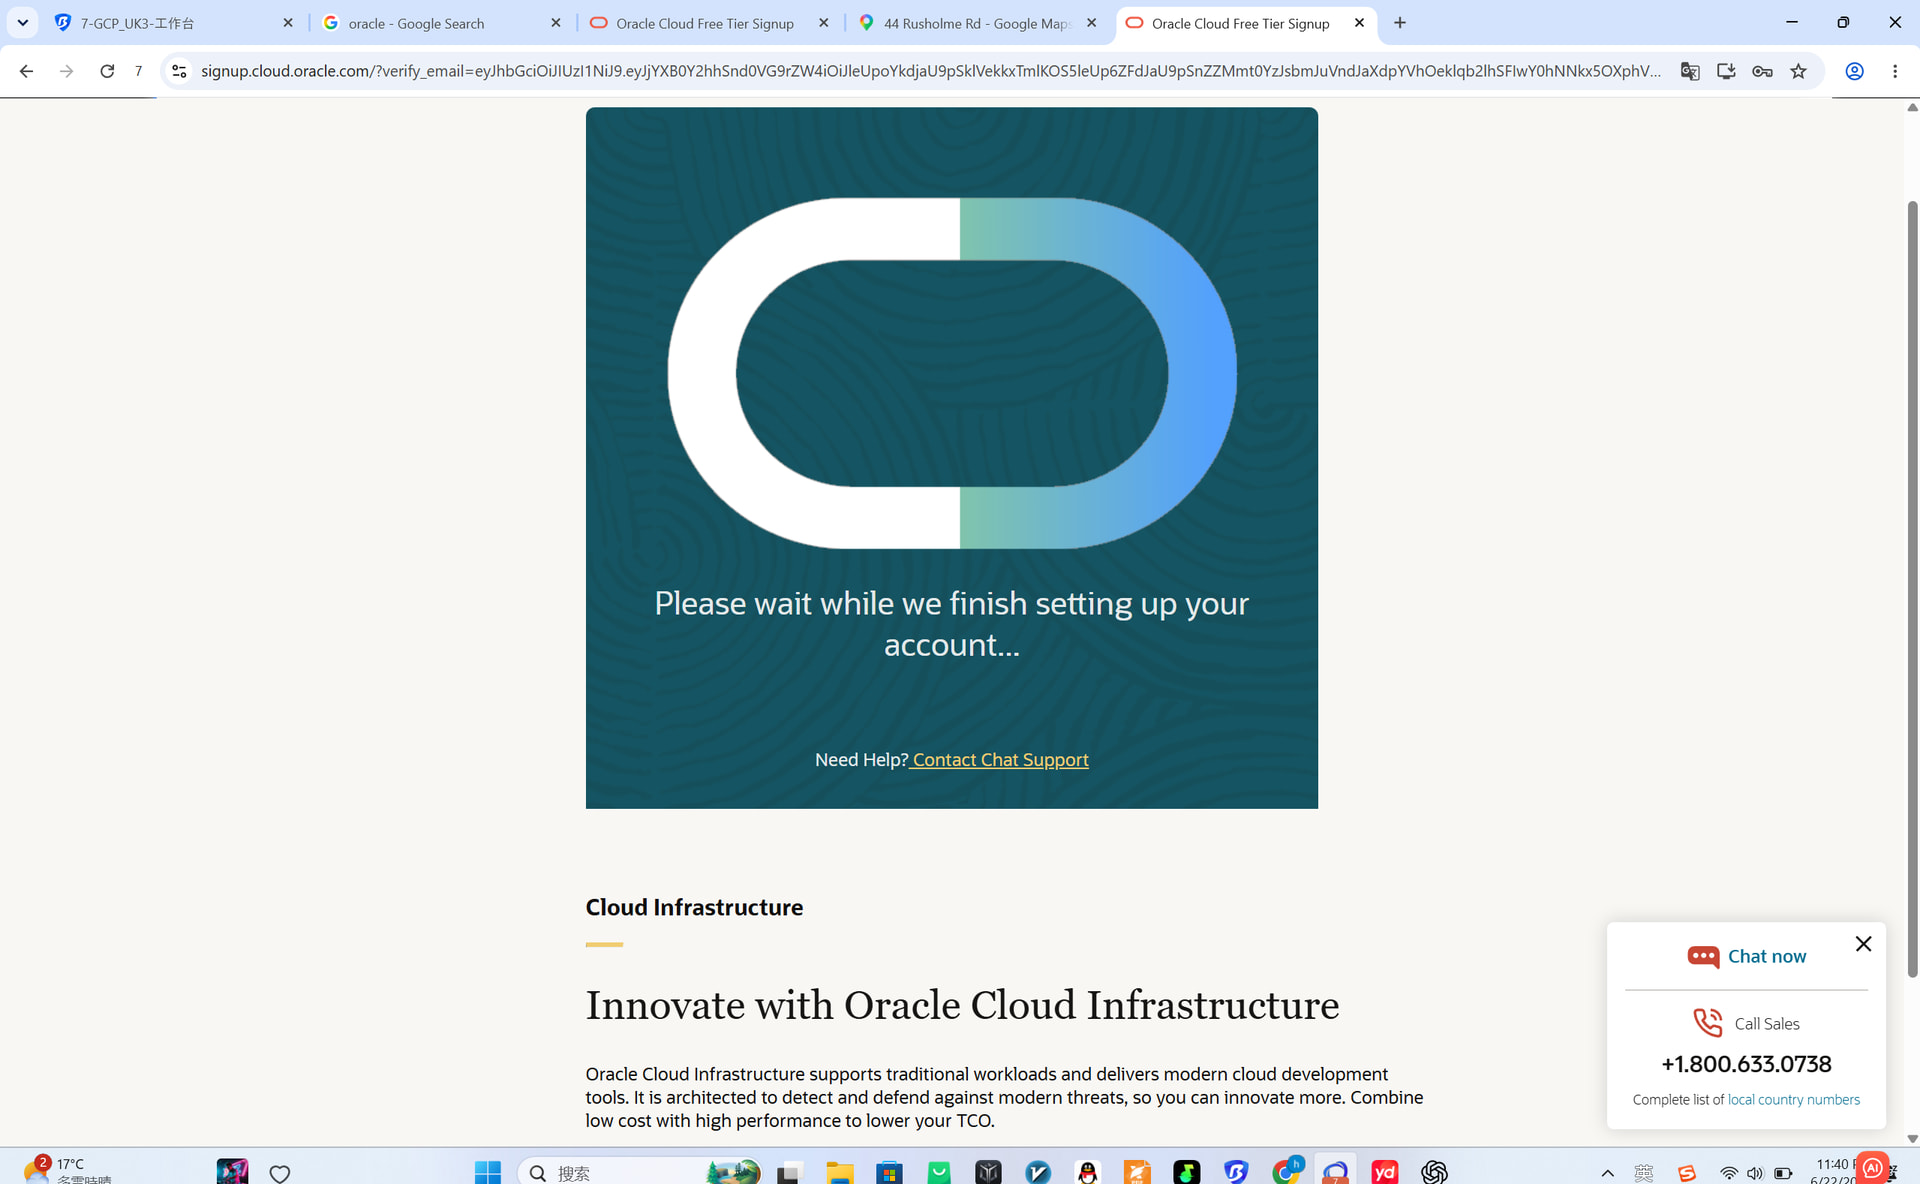The width and height of the screenshot is (1920, 1184).
Task: Show hidden system tray icons
Action: click(1608, 1173)
